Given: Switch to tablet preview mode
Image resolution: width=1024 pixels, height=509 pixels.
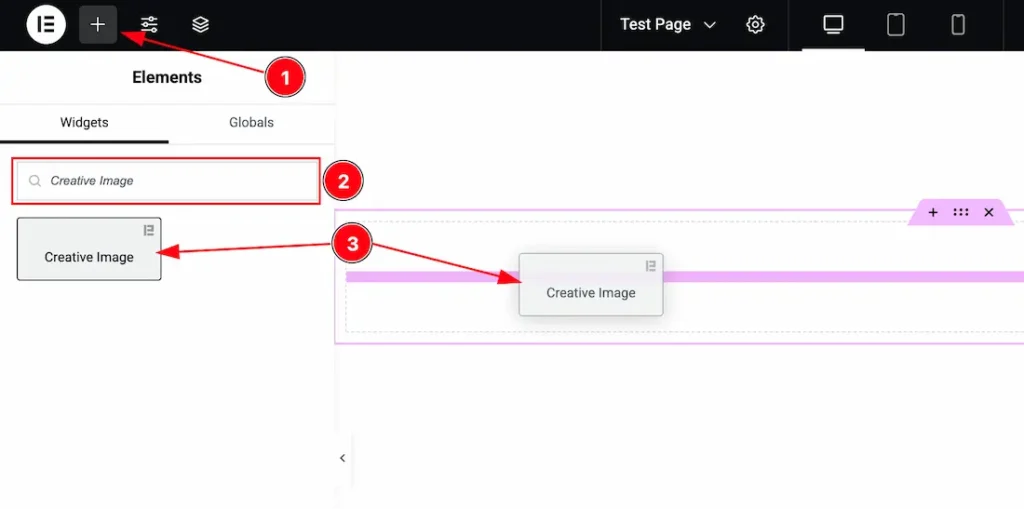Looking at the screenshot, I should point(895,25).
